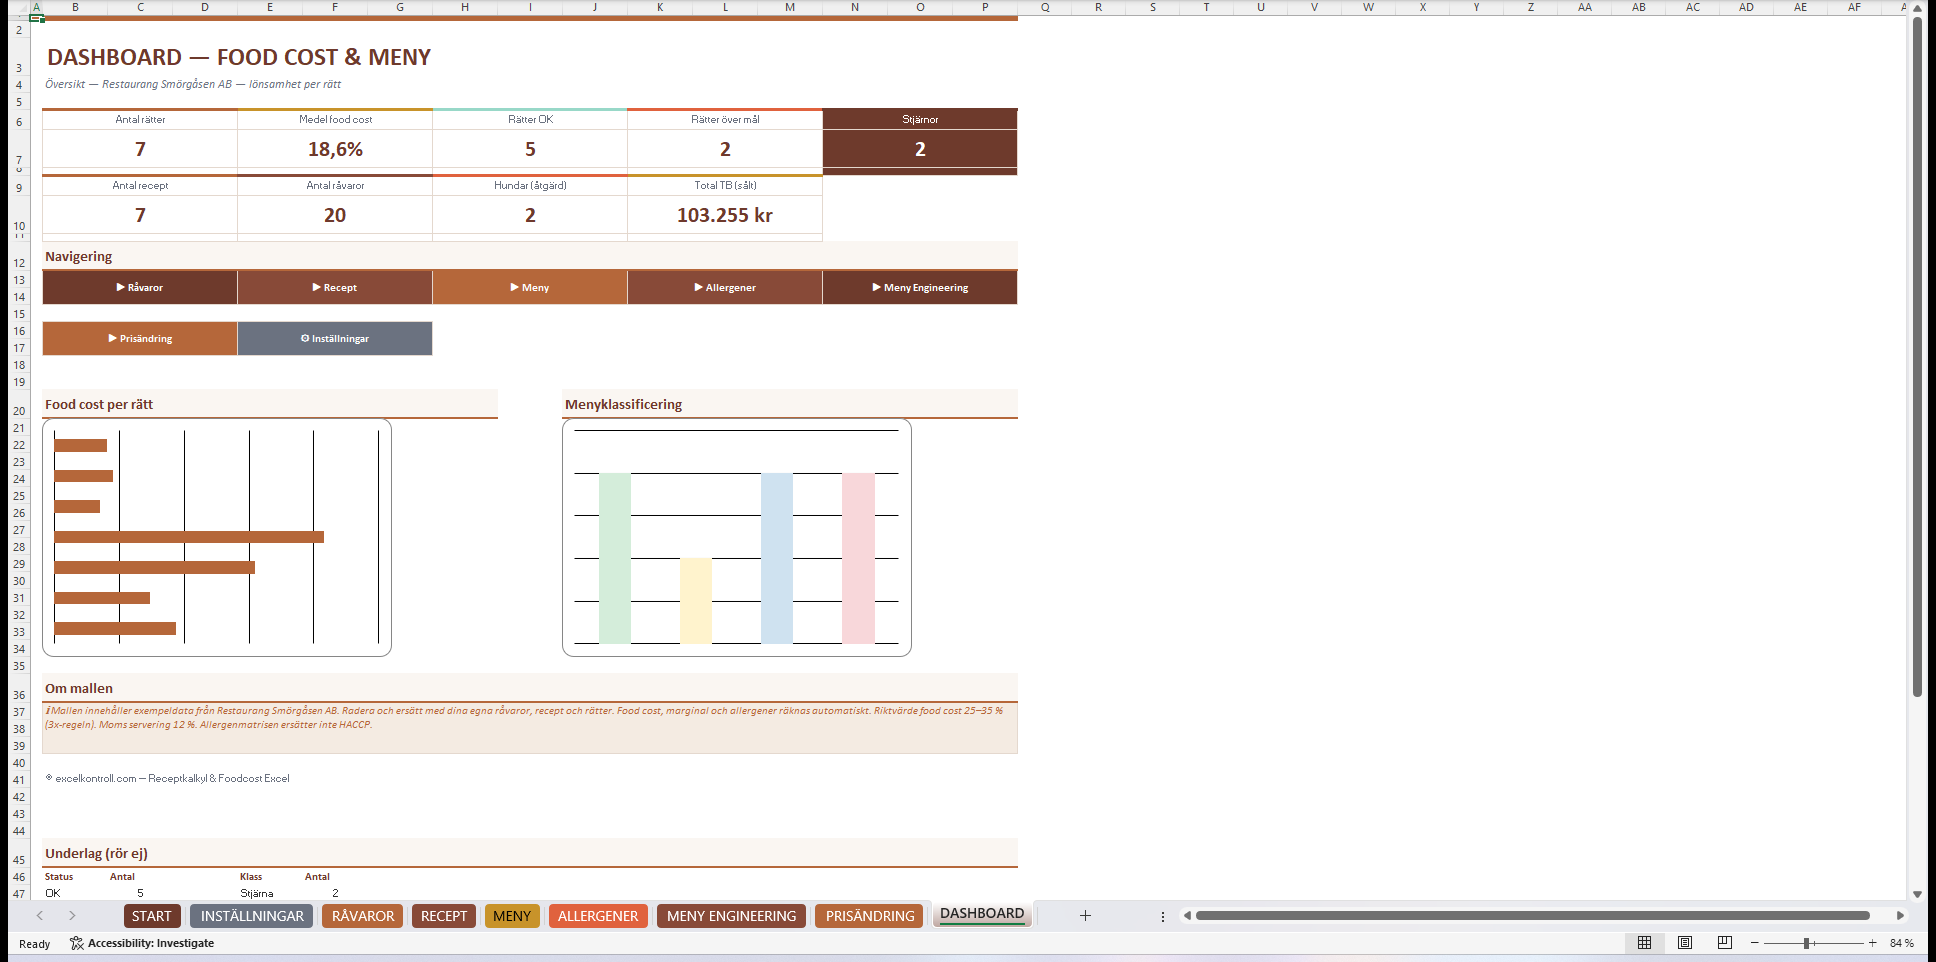Viewport: 1936px width, 962px height.
Task: Click the pink bar in Menyklassificering chart
Action: coord(858,558)
